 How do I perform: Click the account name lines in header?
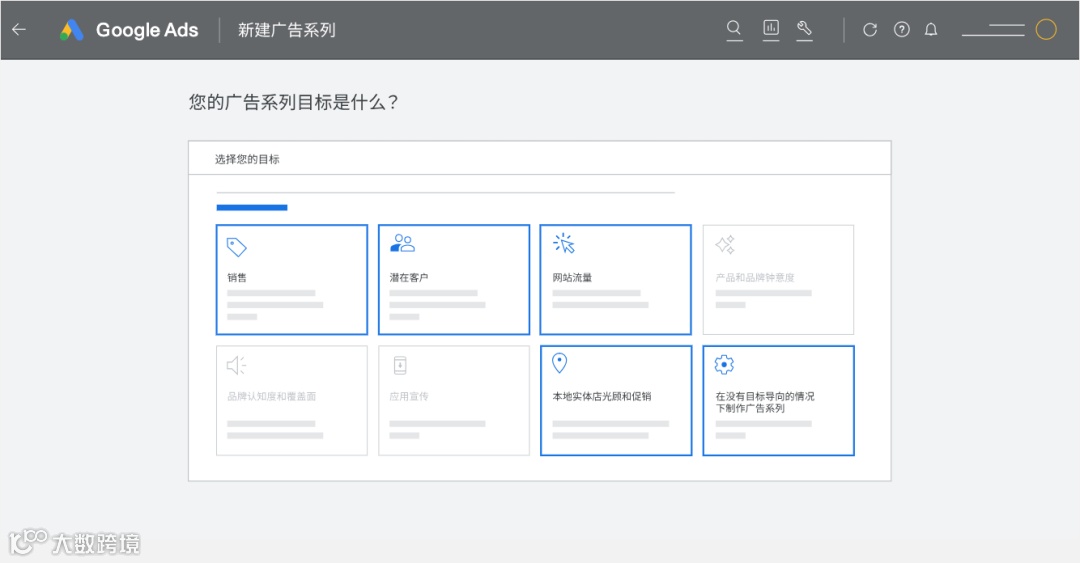993,30
